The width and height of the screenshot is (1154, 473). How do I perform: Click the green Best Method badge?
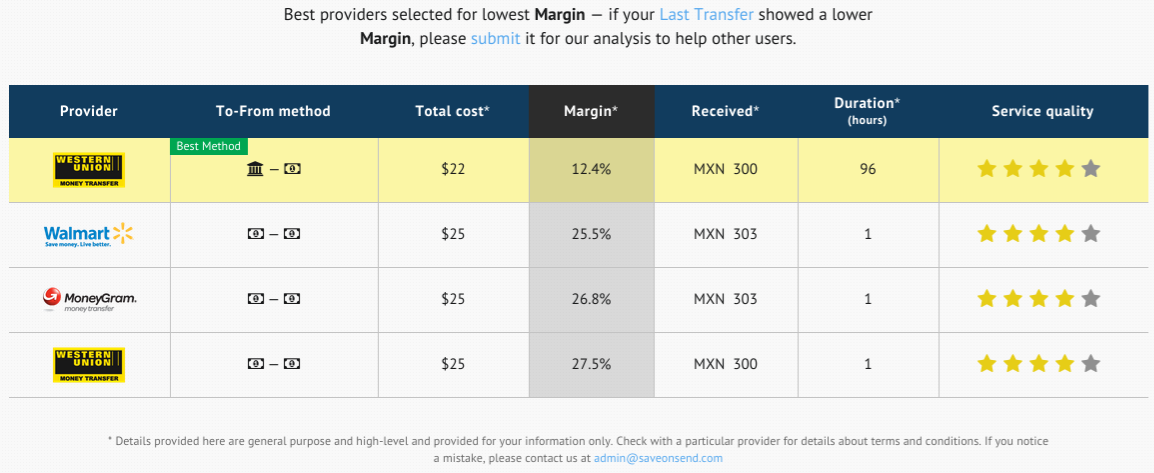coord(208,146)
